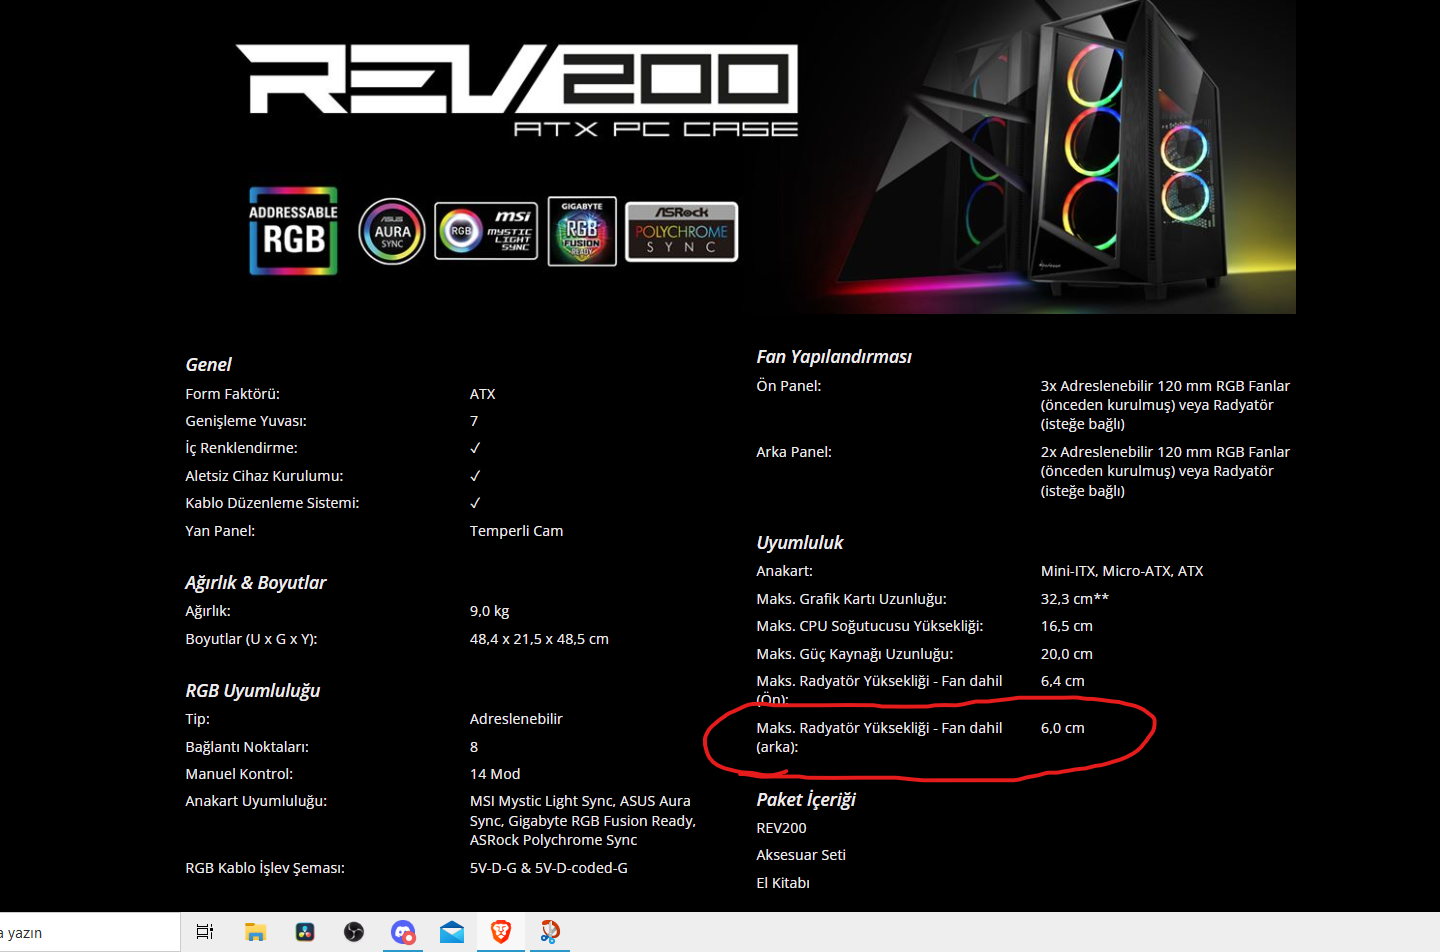Click the "Ağırlık & Boyutlar" heading
1440x952 pixels.
[x=256, y=583]
